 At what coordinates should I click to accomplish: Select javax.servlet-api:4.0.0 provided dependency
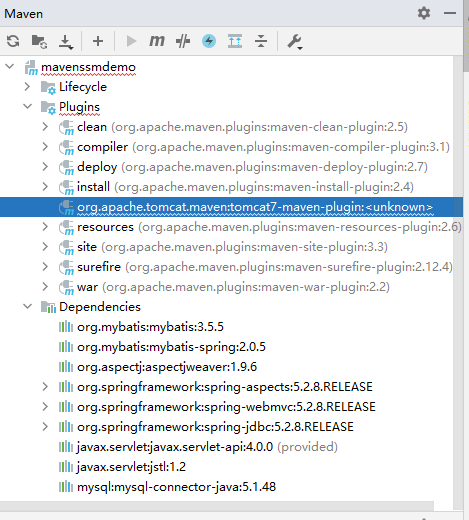click(207, 447)
